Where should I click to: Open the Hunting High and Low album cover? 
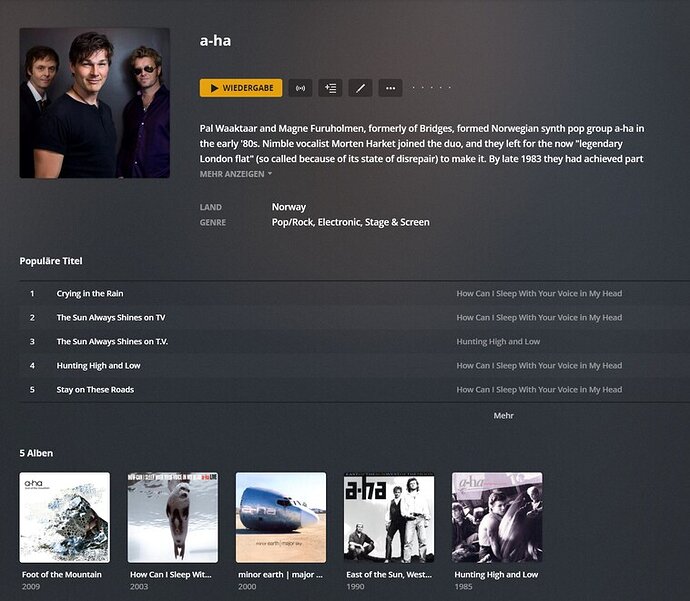[497, 517]
